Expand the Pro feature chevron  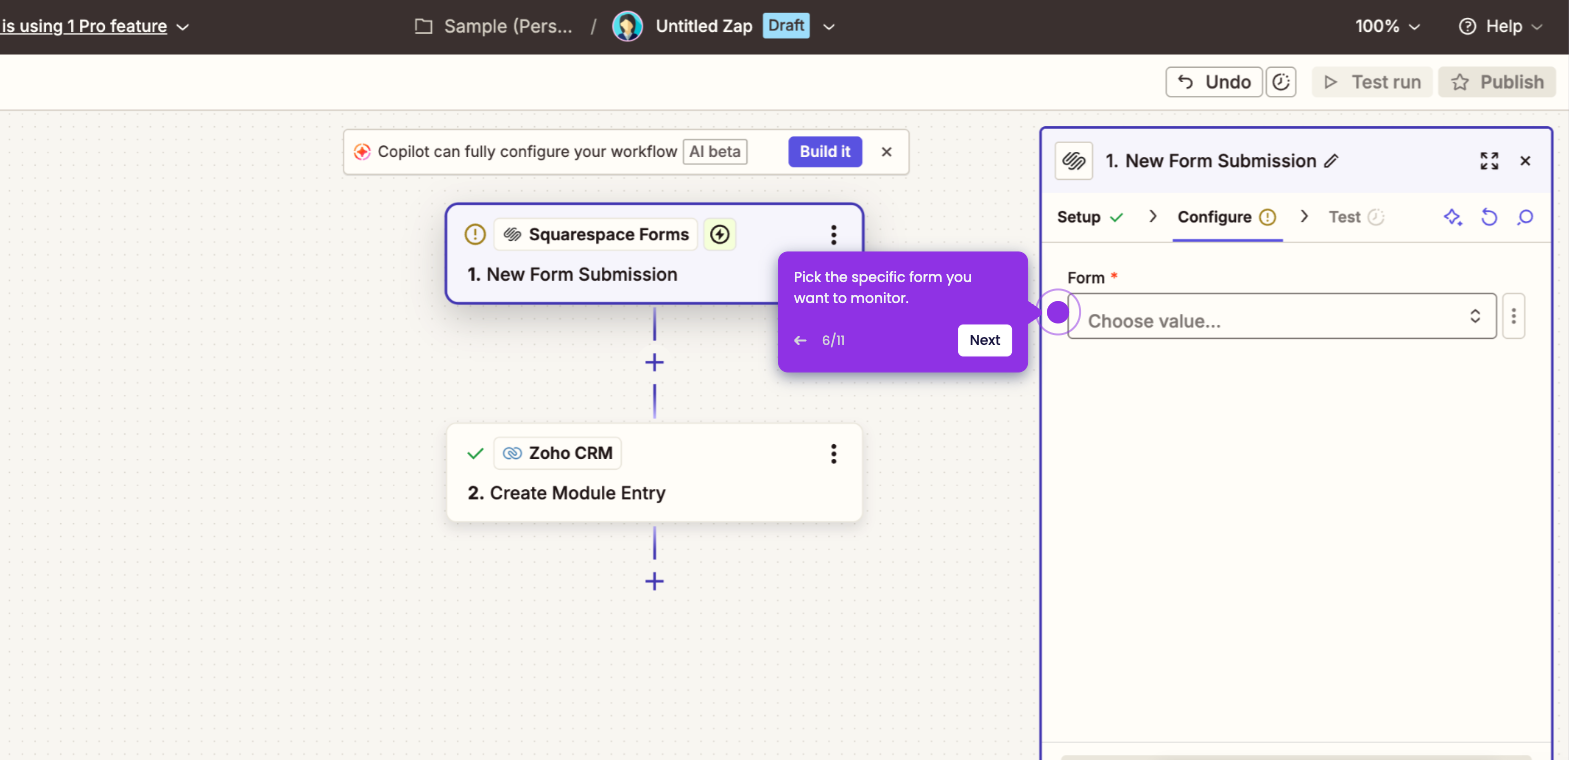(x=182, y=27)
